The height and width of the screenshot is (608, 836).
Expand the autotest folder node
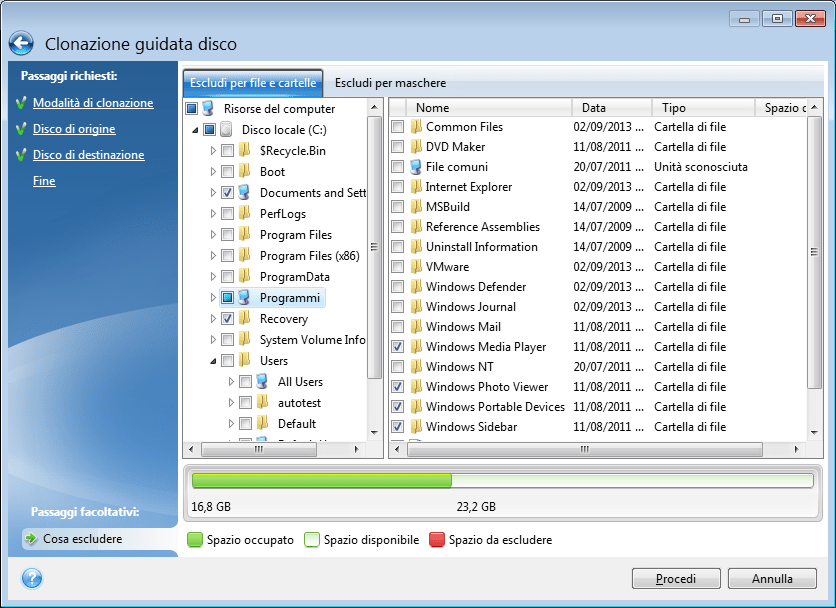[232, 402]
